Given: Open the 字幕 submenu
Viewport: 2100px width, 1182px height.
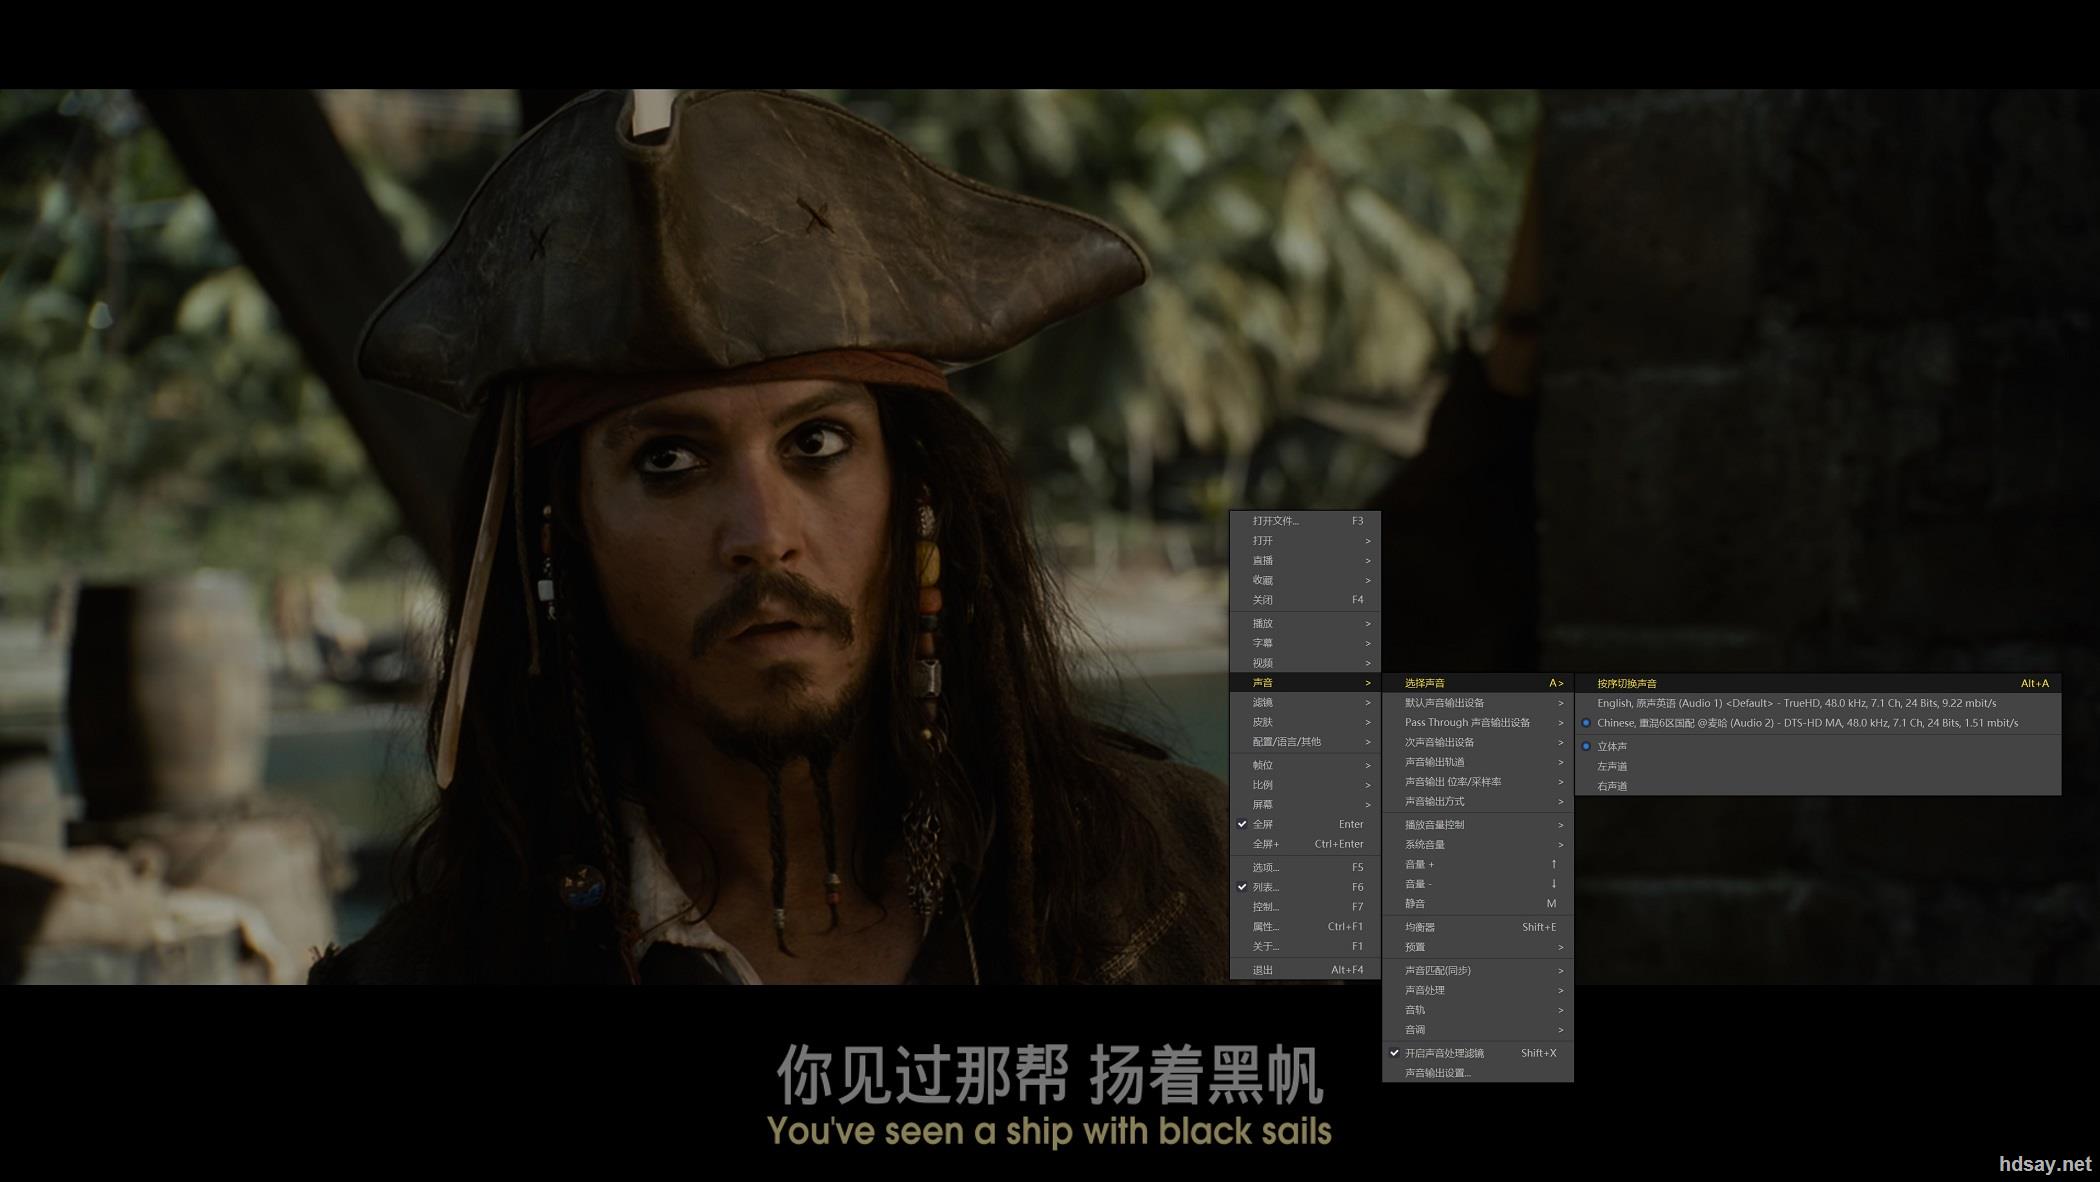Looking at the screenshot, I should [1305, 643].
